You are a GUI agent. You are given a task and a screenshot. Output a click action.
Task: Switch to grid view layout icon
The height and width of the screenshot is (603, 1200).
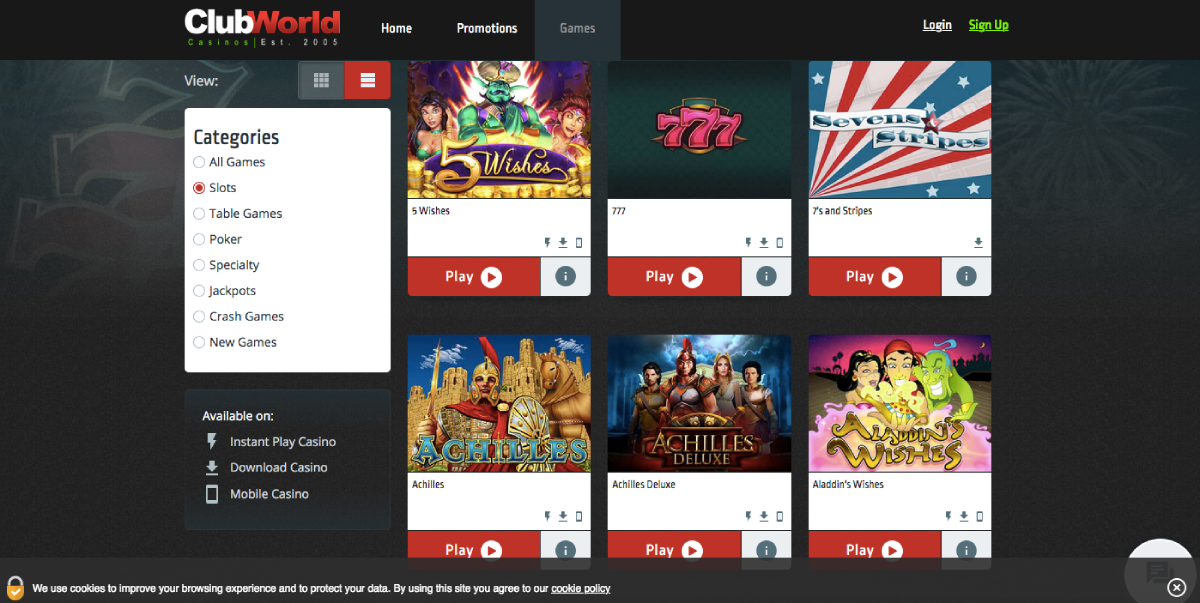pos(321,81)
